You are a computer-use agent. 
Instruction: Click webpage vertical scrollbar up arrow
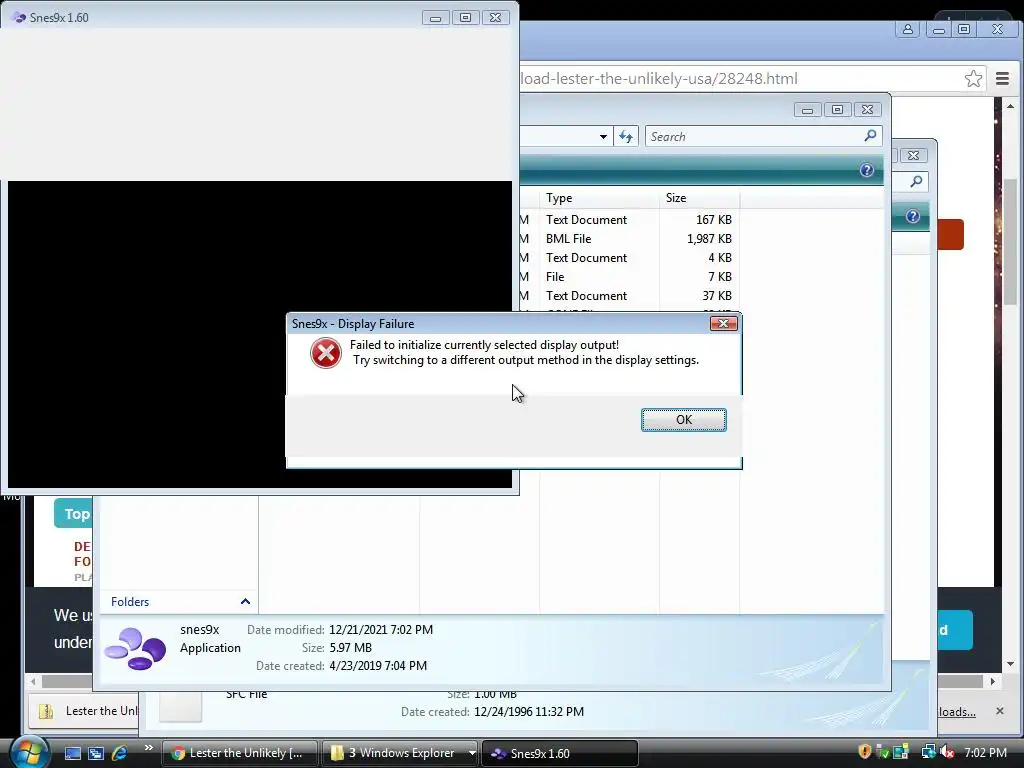pyautogui.click(x=1010, y=106)
